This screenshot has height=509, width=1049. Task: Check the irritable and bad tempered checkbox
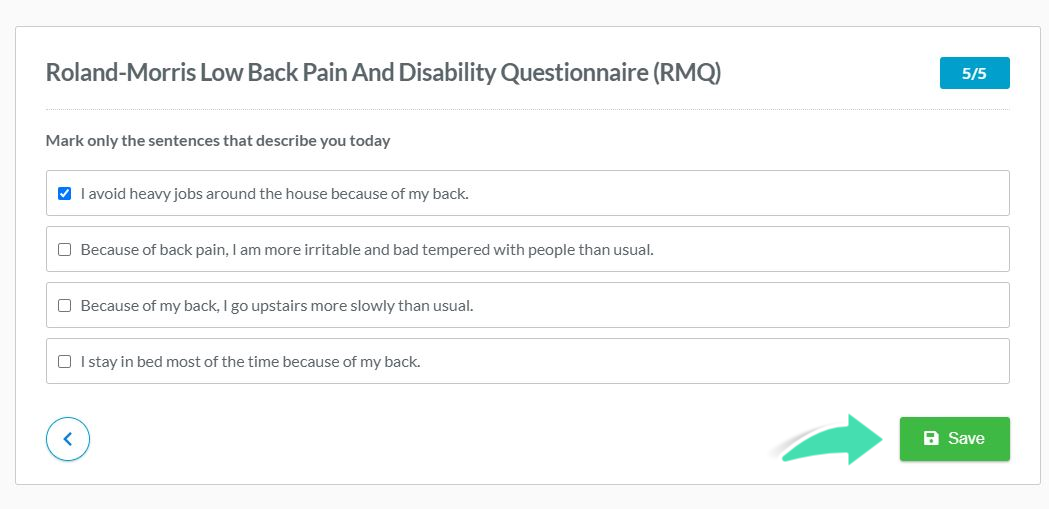(x=64, y=250)
